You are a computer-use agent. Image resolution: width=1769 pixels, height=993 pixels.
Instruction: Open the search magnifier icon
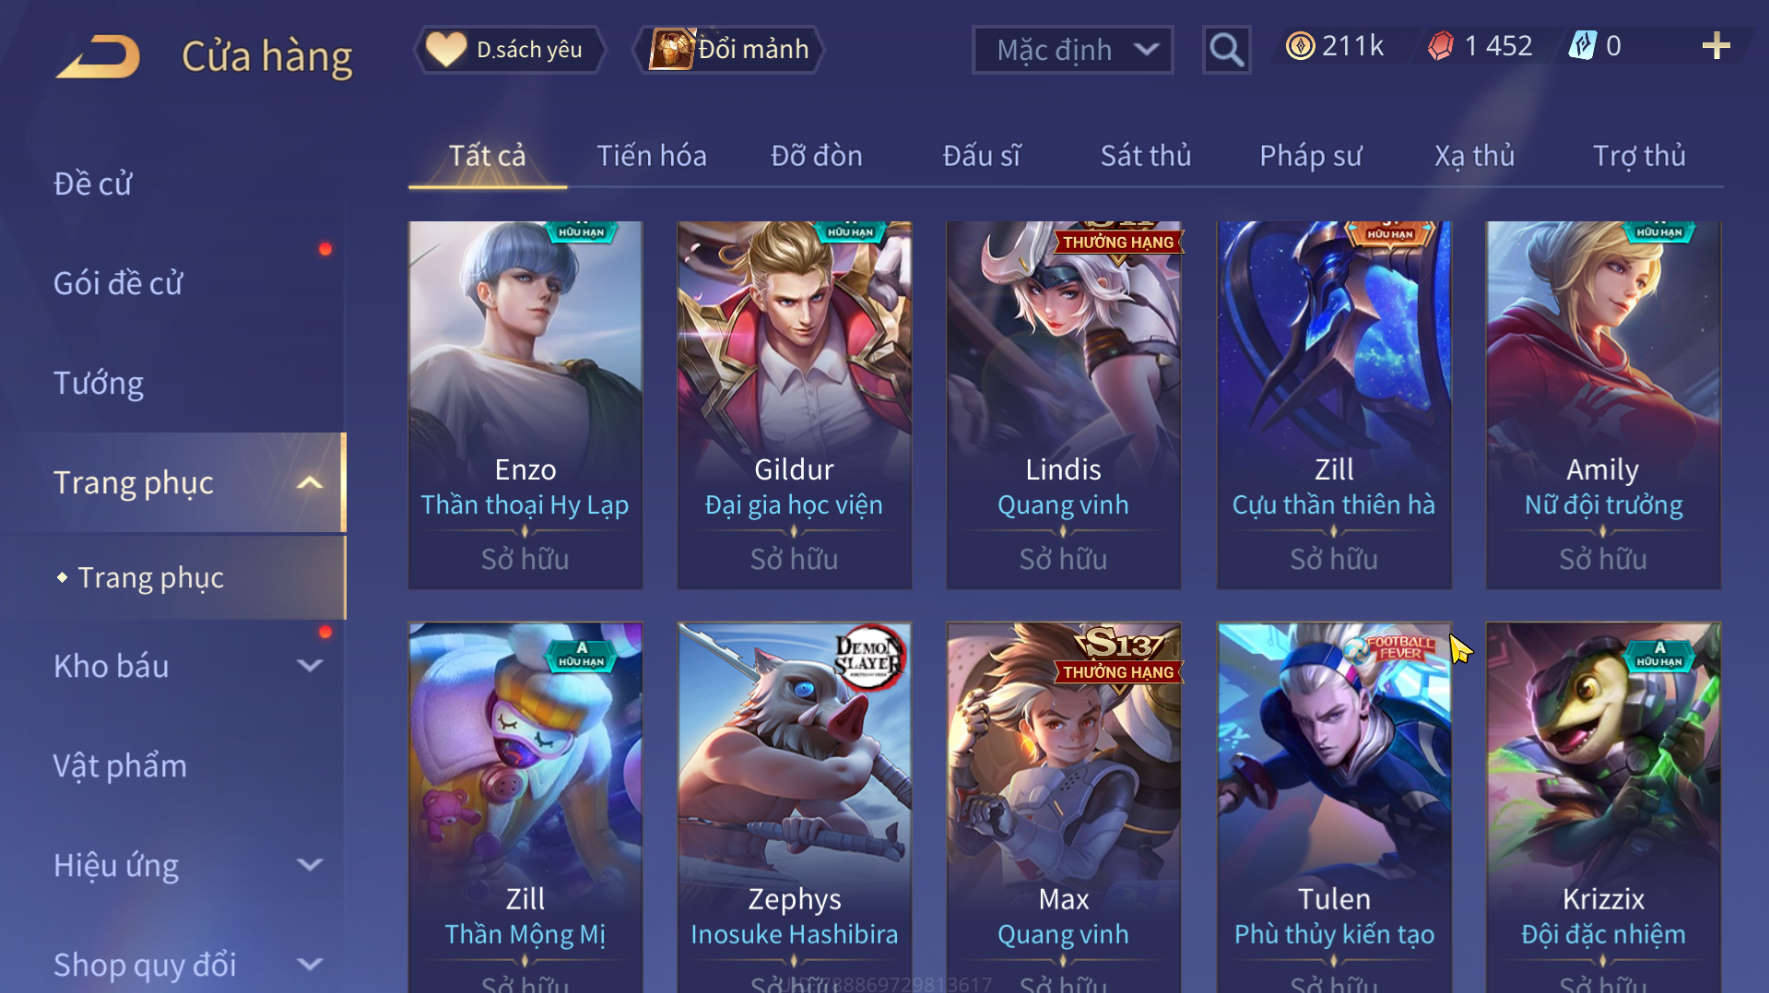click(1226, 49)
